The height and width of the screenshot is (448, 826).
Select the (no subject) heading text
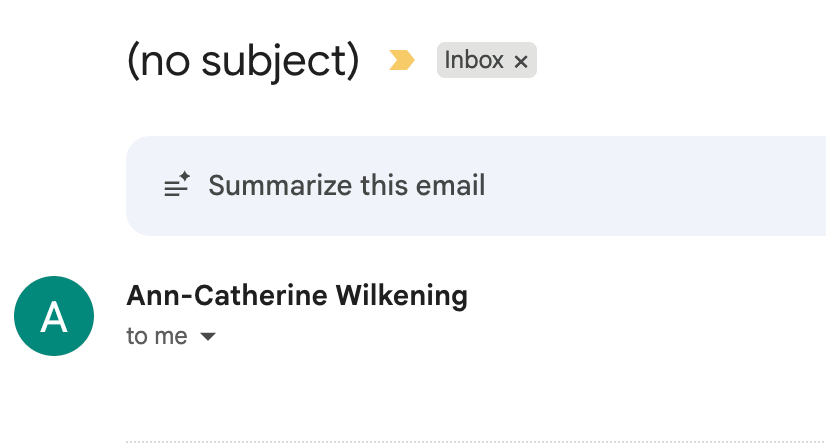(242, 62)
